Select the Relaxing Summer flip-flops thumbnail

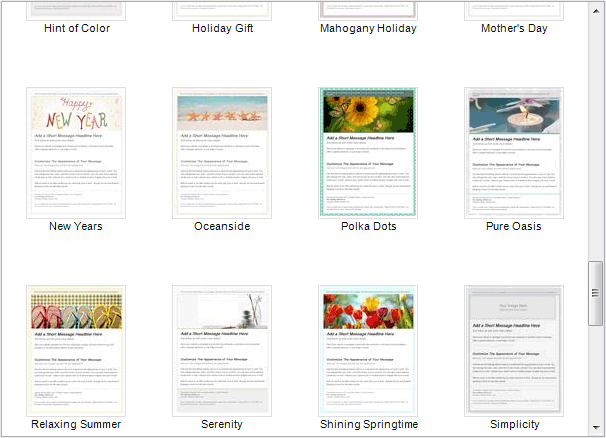coord(76,350)
